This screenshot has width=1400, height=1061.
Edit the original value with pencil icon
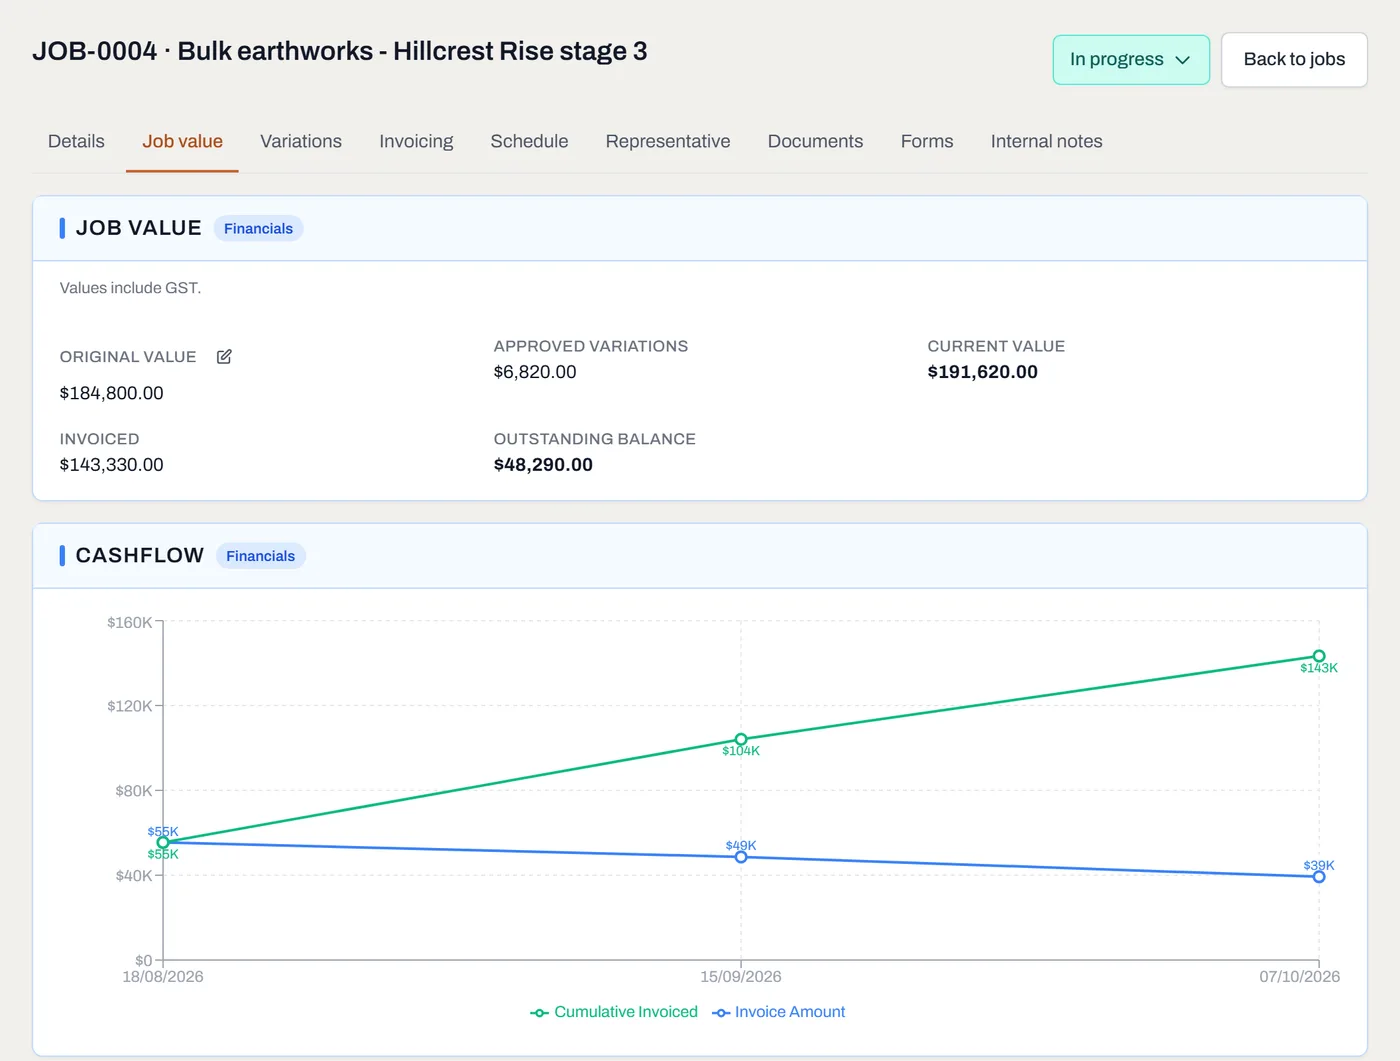point(224,357)
